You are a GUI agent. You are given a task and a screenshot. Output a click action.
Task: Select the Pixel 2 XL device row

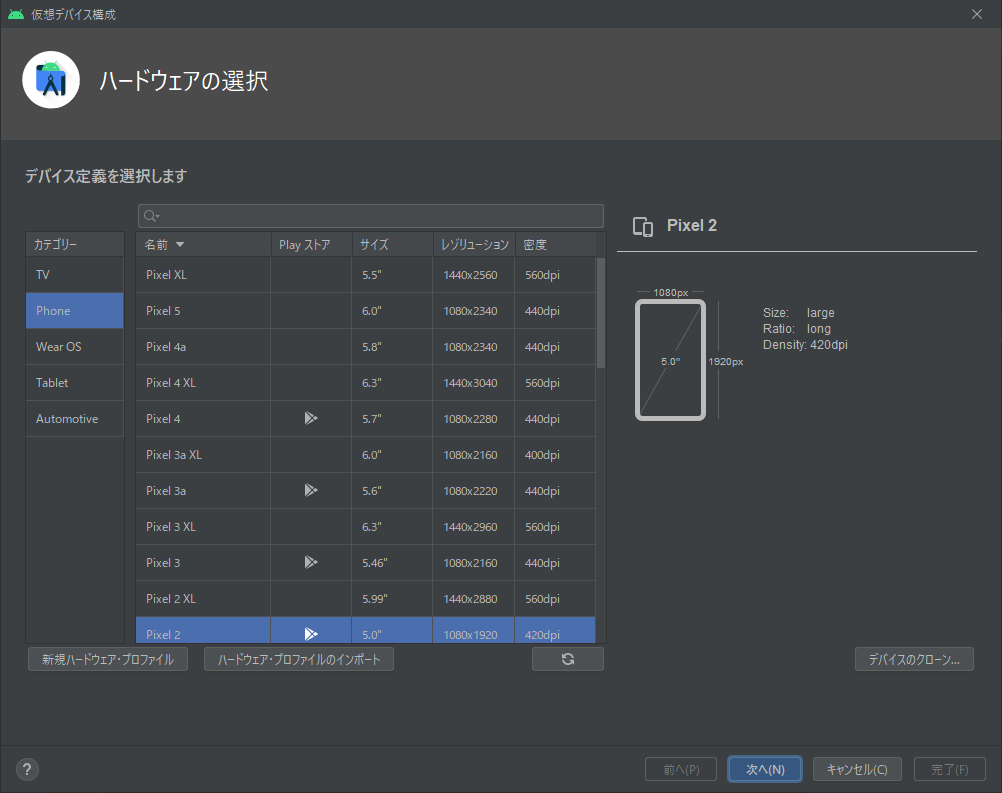(x=366, y=599)
